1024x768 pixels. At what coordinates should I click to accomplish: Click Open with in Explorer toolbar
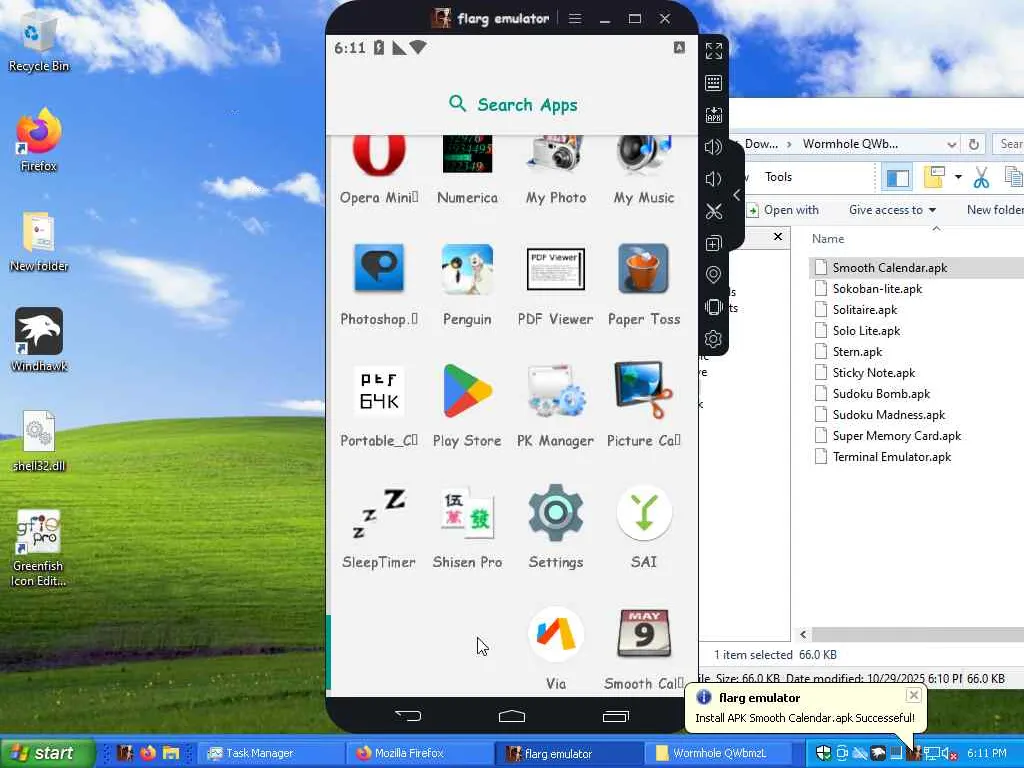point(782,210)
